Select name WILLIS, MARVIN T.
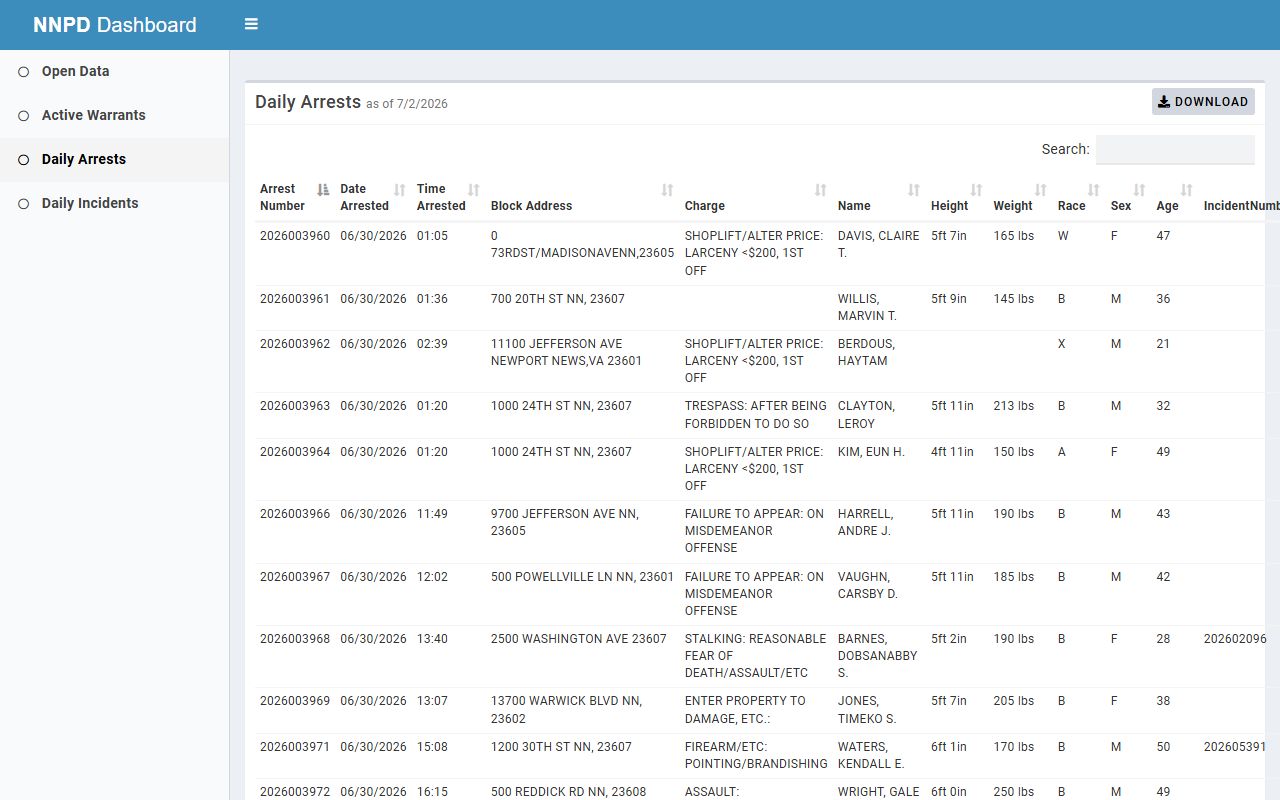Viewport: 1280px width, 800px height. pos(867,307)
